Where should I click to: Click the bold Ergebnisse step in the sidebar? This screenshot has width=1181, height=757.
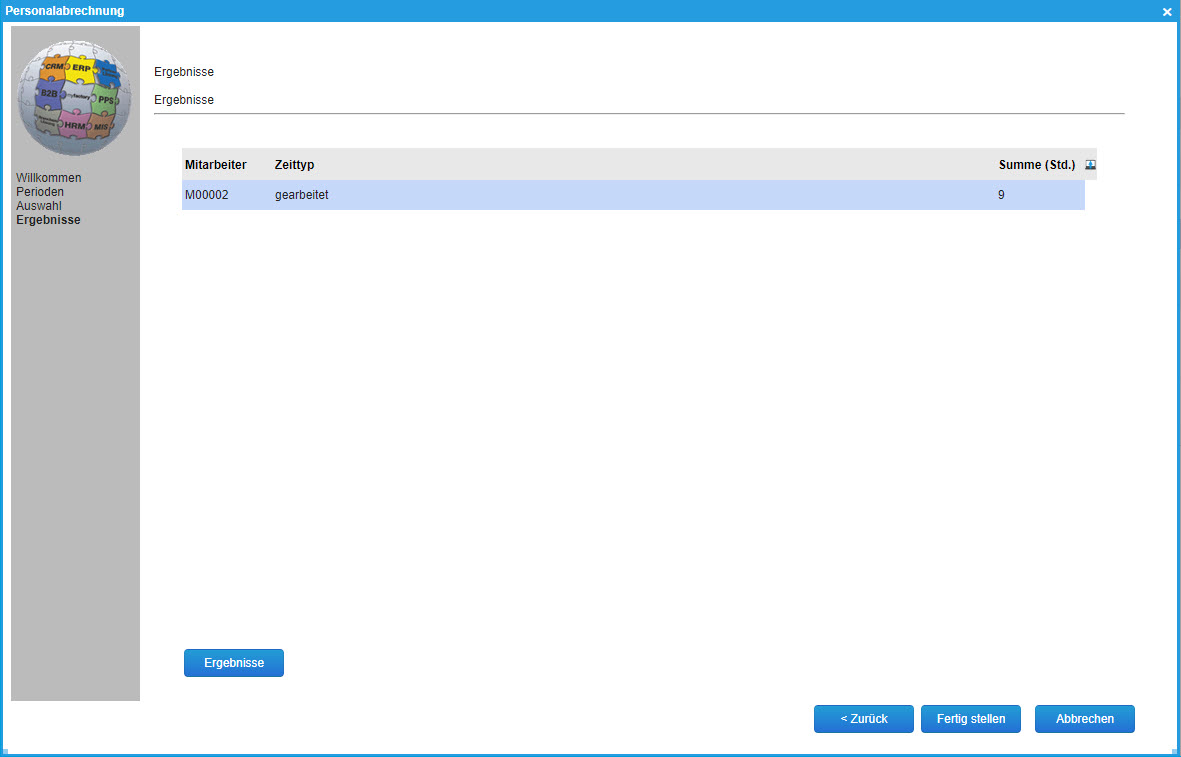pyautogui.click(x=48, y=220)
